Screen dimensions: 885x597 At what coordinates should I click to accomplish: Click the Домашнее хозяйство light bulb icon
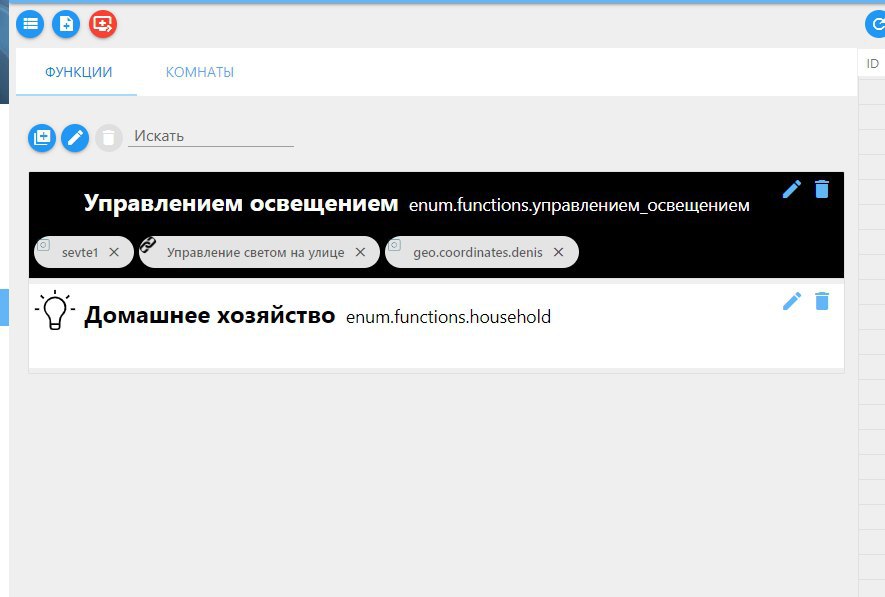[55, 310]
